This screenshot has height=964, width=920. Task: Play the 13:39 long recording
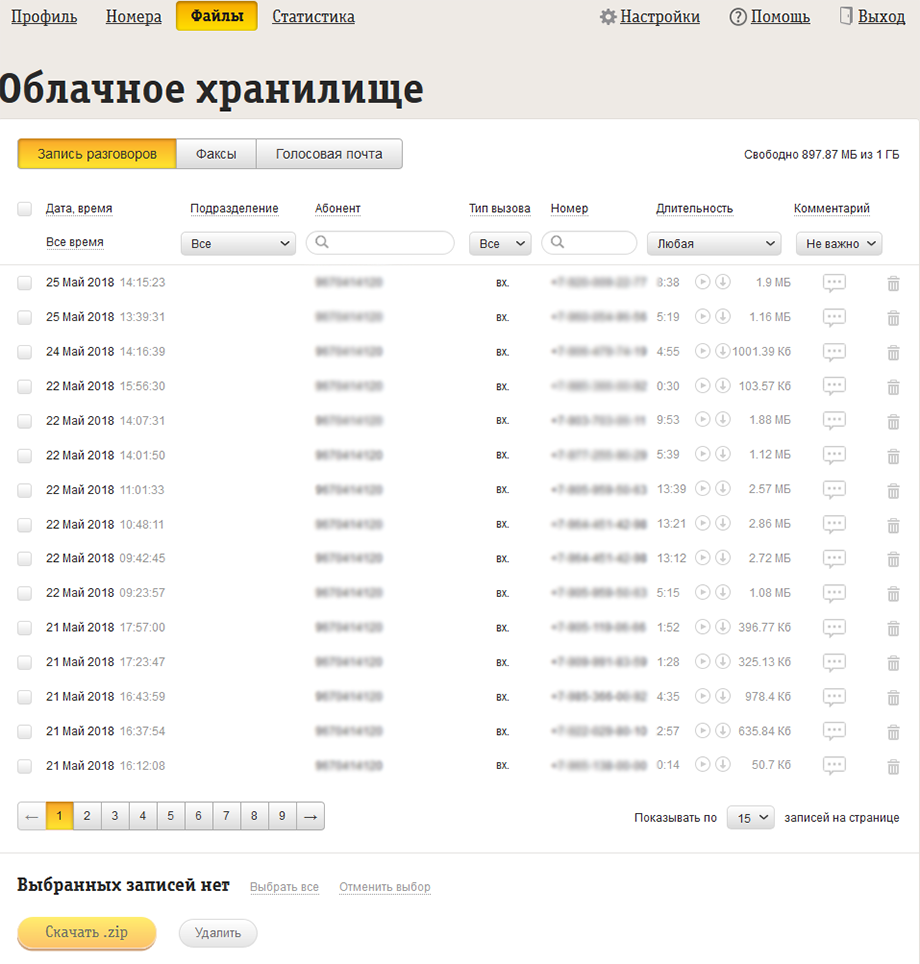(702, 488)
